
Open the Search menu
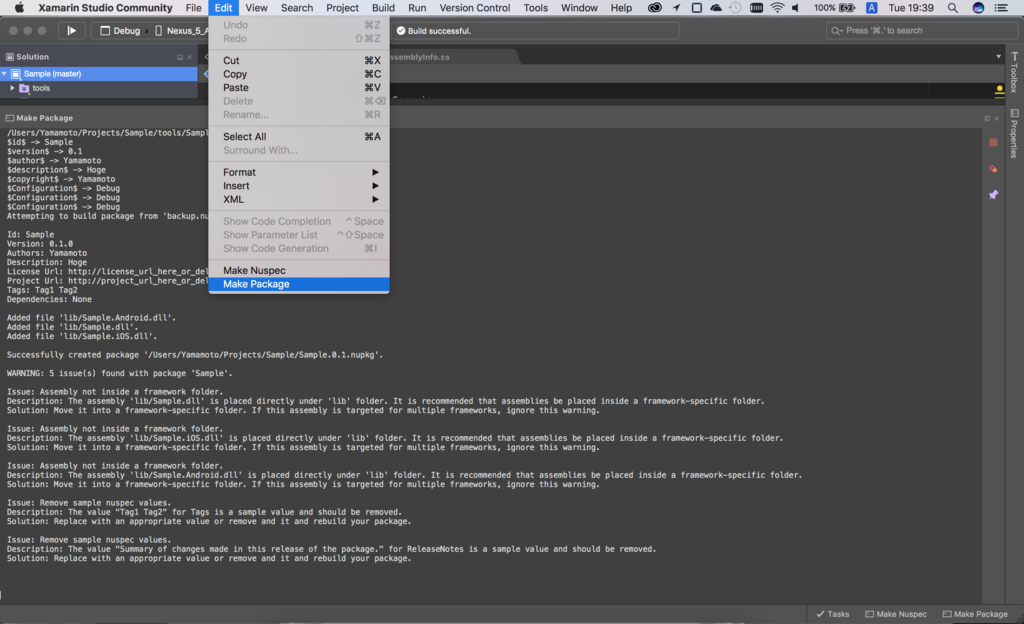(297, 8)
